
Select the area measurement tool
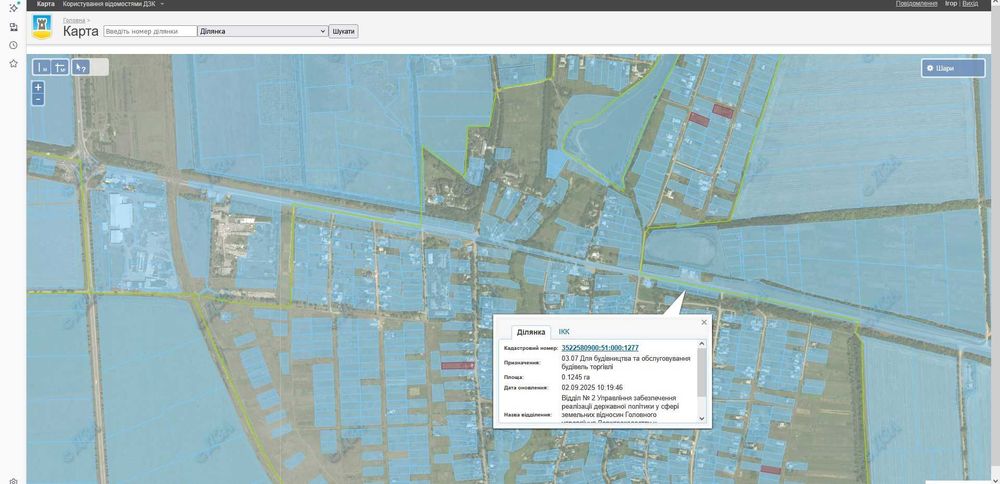click(61, 68)
